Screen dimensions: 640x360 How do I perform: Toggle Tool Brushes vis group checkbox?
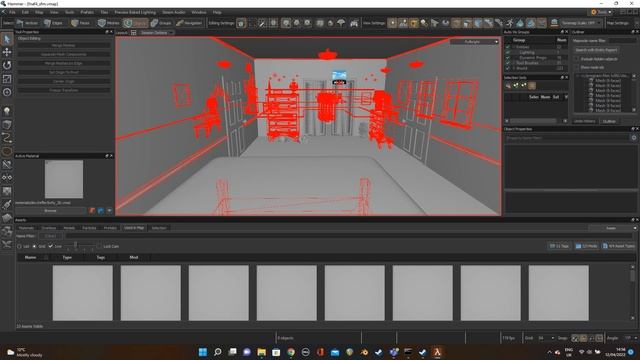tap(508, 63)
